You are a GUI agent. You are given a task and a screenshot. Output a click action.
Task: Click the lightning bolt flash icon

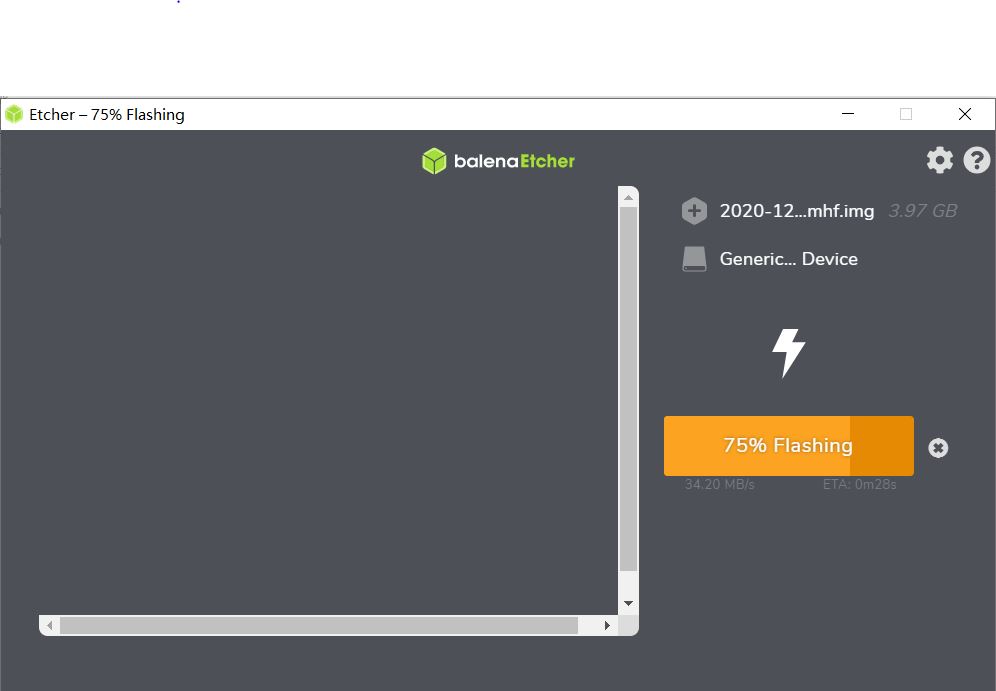coord(788,353)
